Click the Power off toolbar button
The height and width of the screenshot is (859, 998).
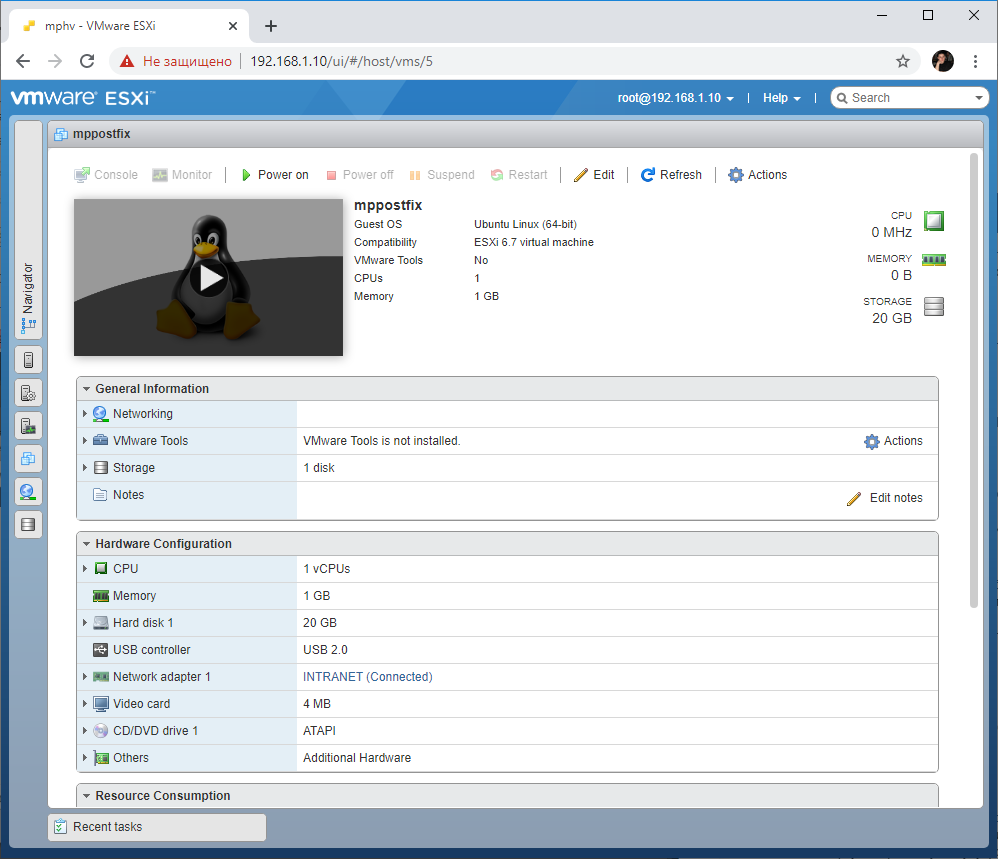[x=360, y=175]
